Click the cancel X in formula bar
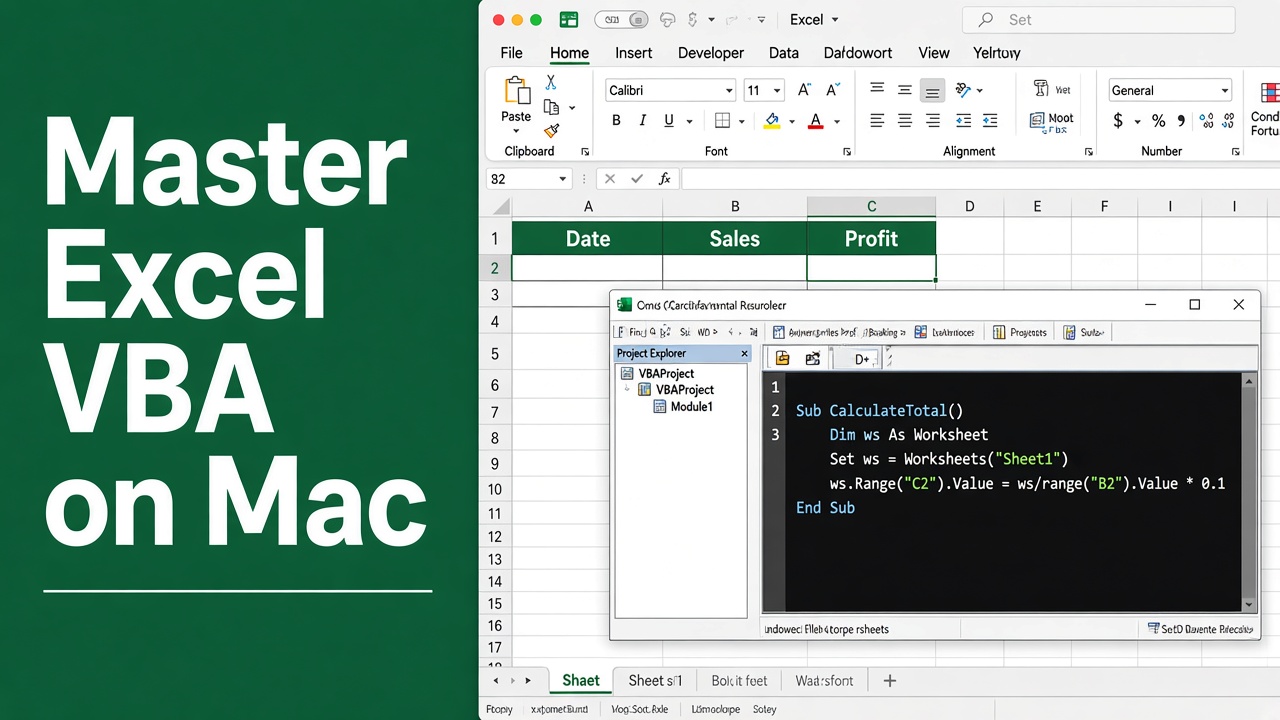The height and width of the screenshot is (720, 1280). [x=611, y=179]
